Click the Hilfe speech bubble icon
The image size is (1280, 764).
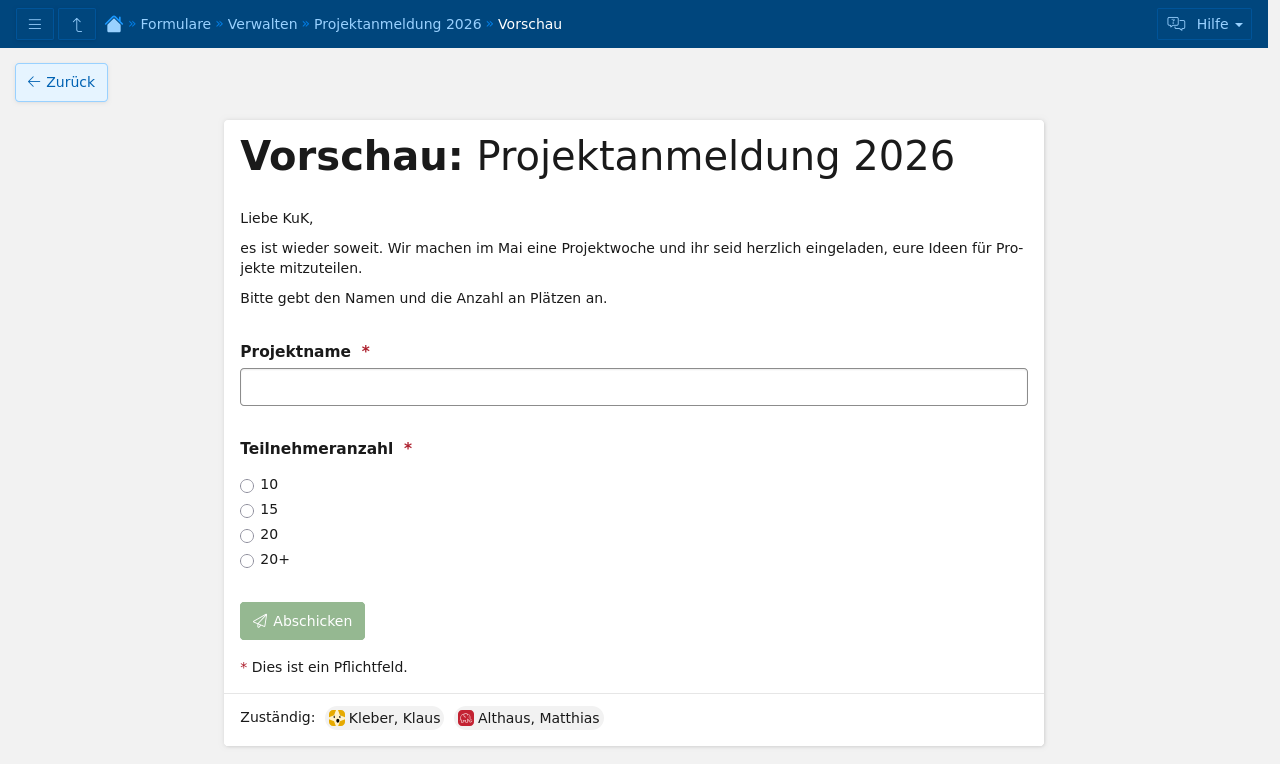click(1176, 24)
